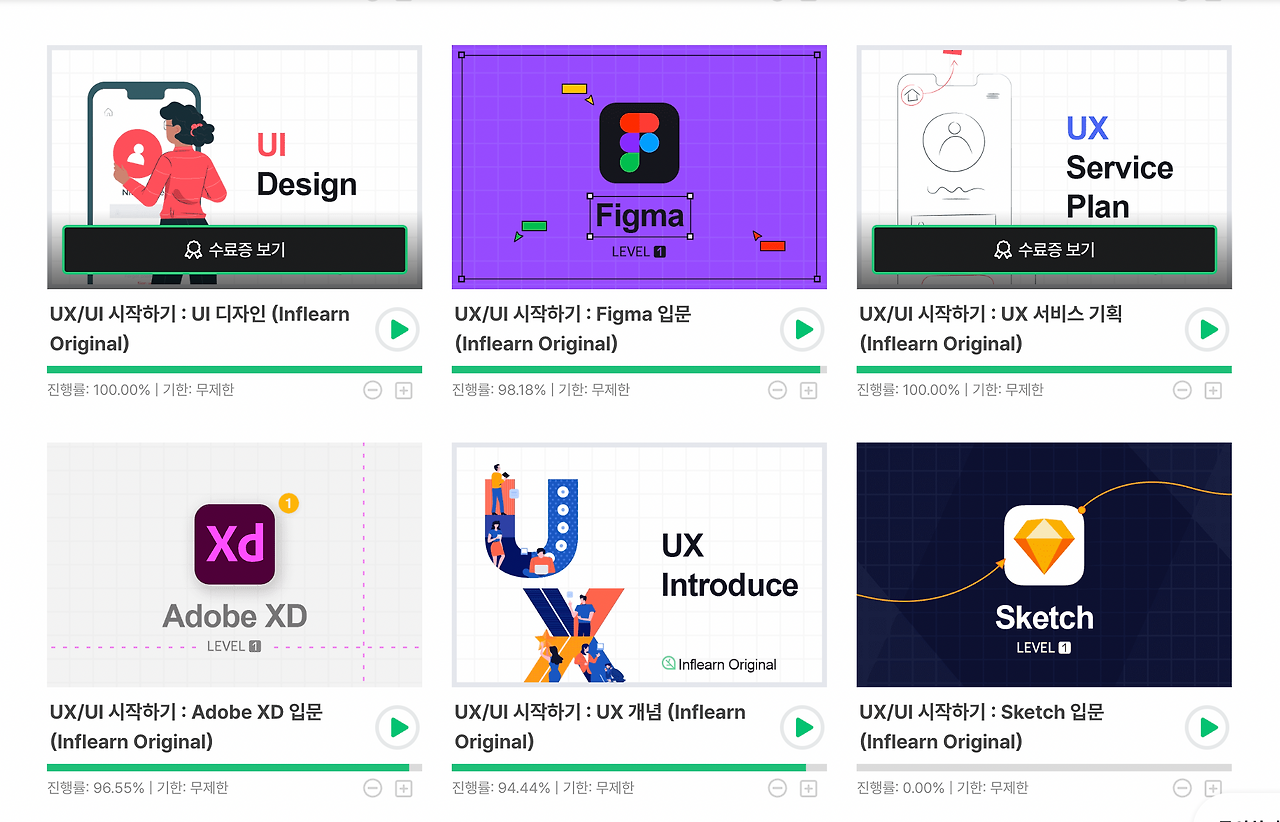This screenshot has height=822, width=1280.
Task: Click the plus icon under UI 디자인 course
Action: (404, 390)
